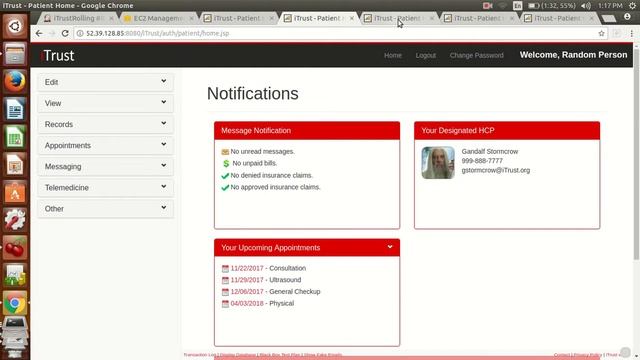
Task: Collapse Your Upcoming Appointments panel chevron
Action: 390,247
